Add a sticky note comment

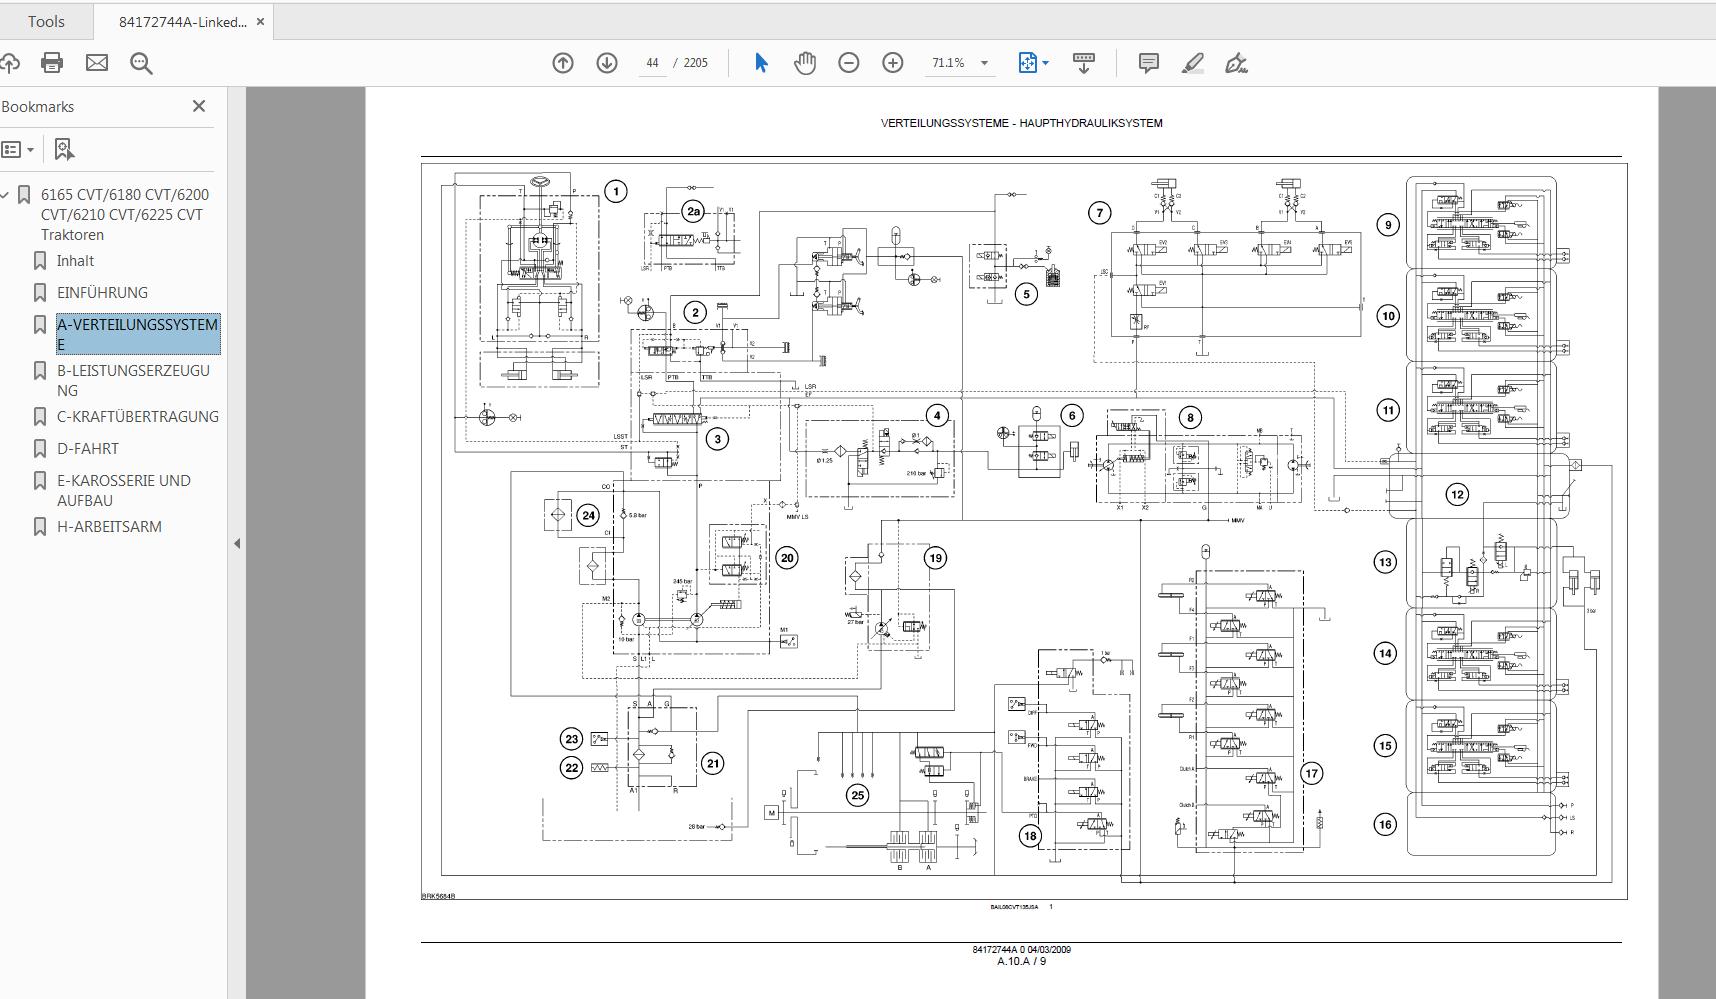(x=1149, y=63)
